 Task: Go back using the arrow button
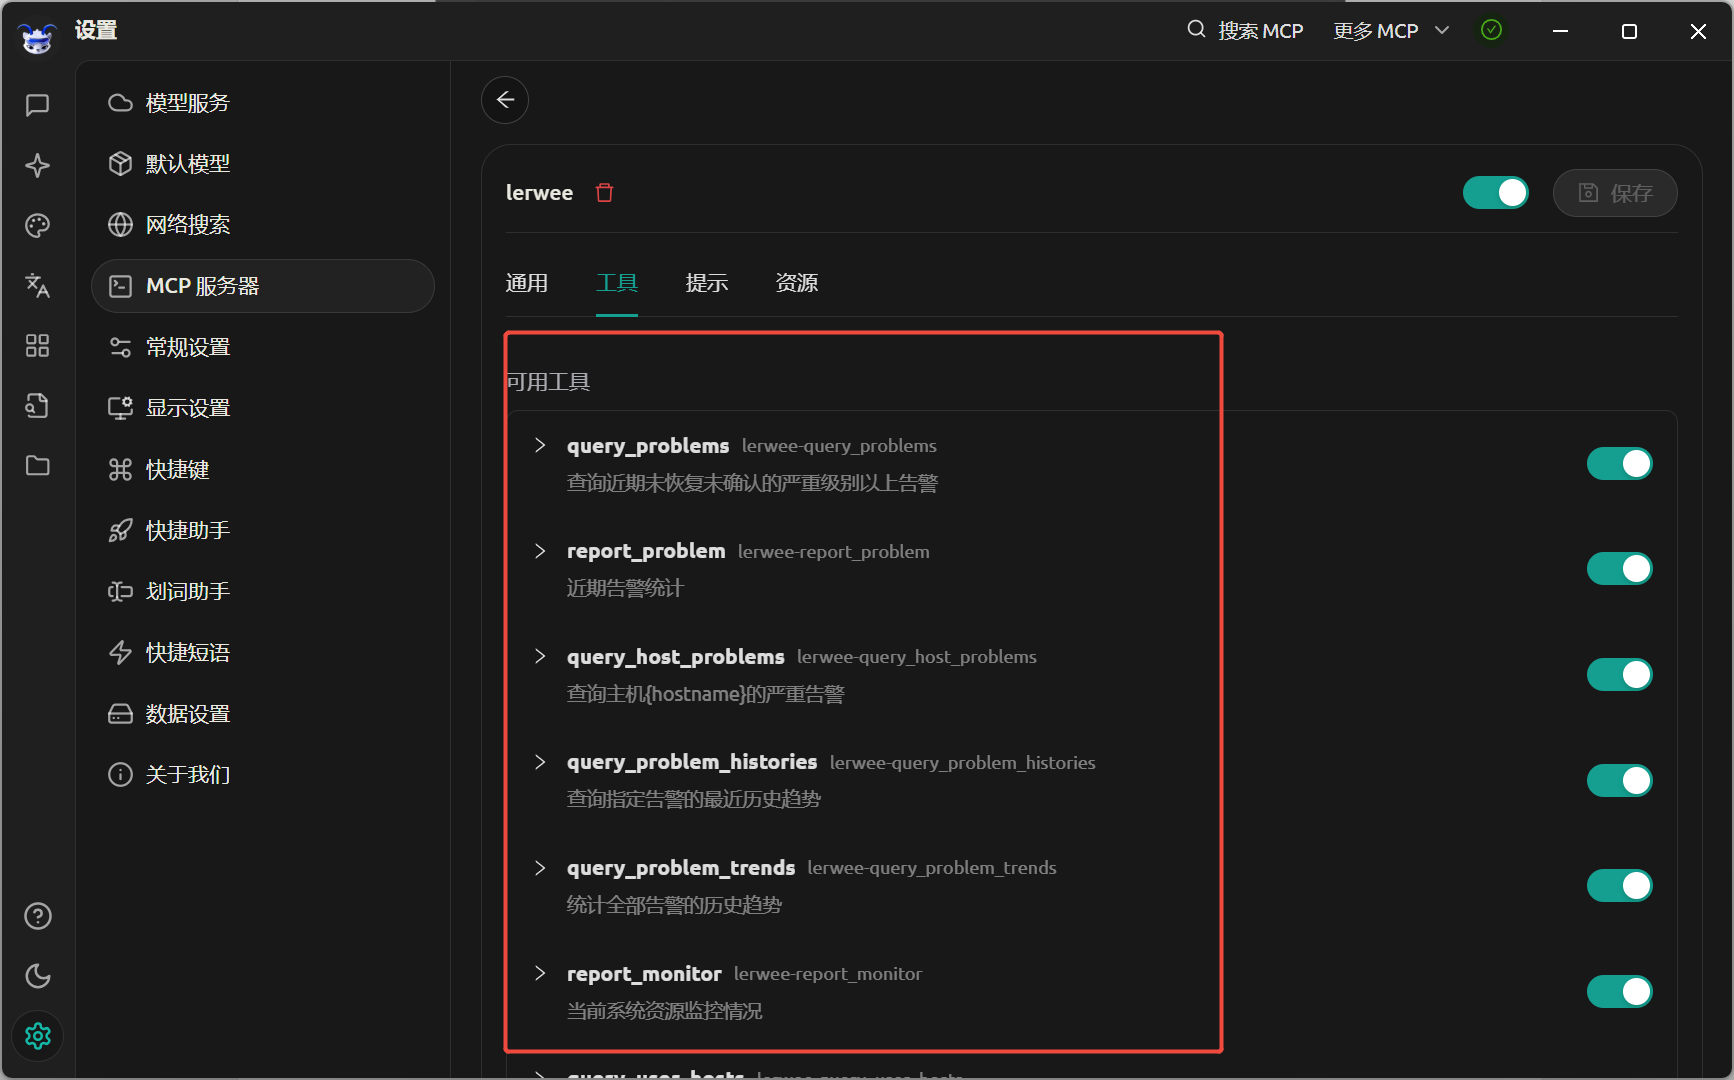tap(505, 100)
